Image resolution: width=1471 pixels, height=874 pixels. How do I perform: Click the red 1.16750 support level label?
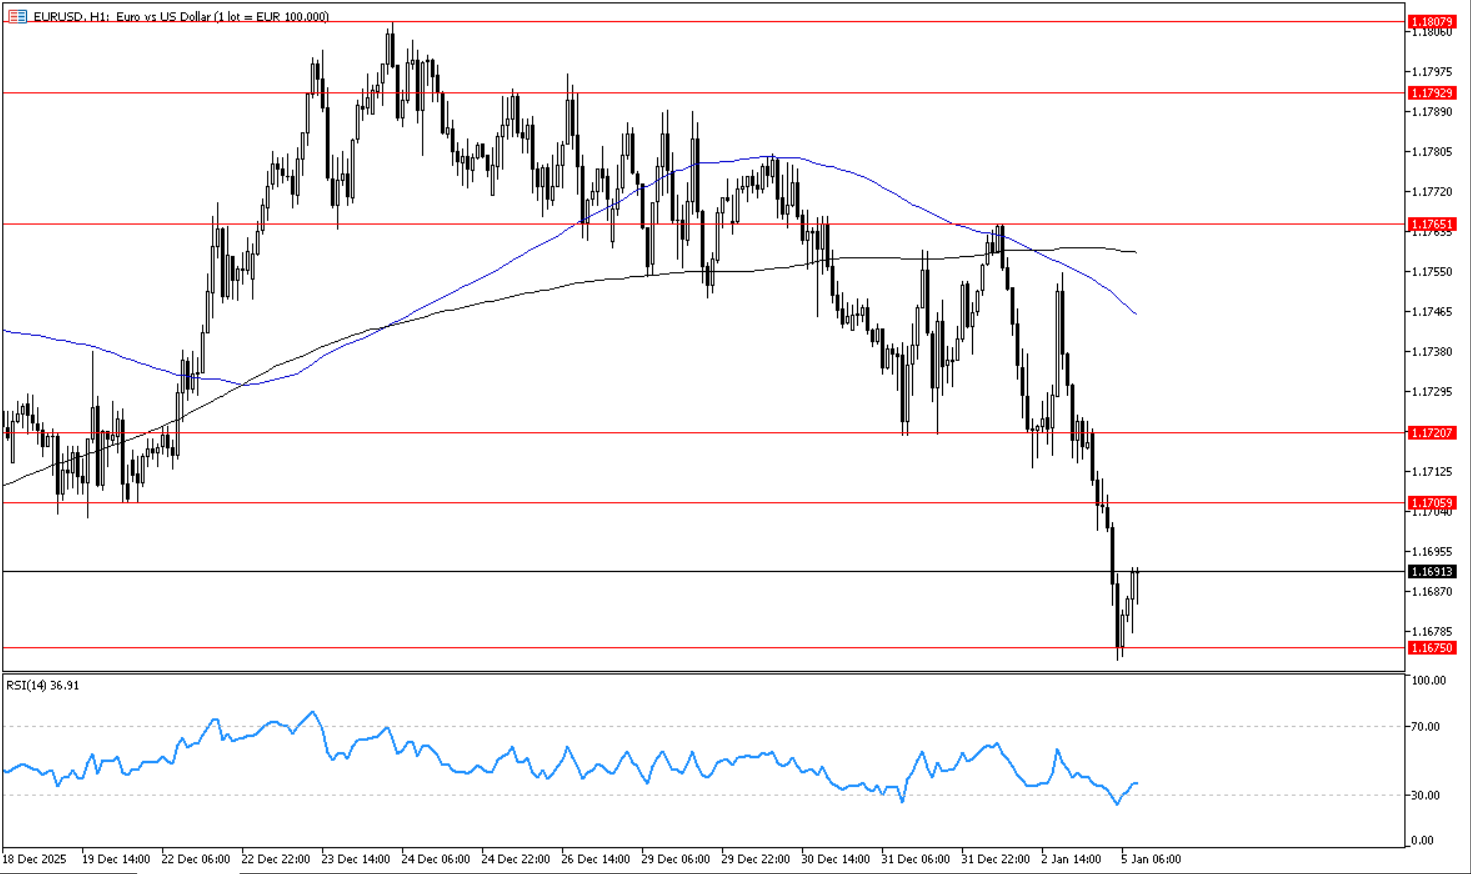(x=1431, y=648)
